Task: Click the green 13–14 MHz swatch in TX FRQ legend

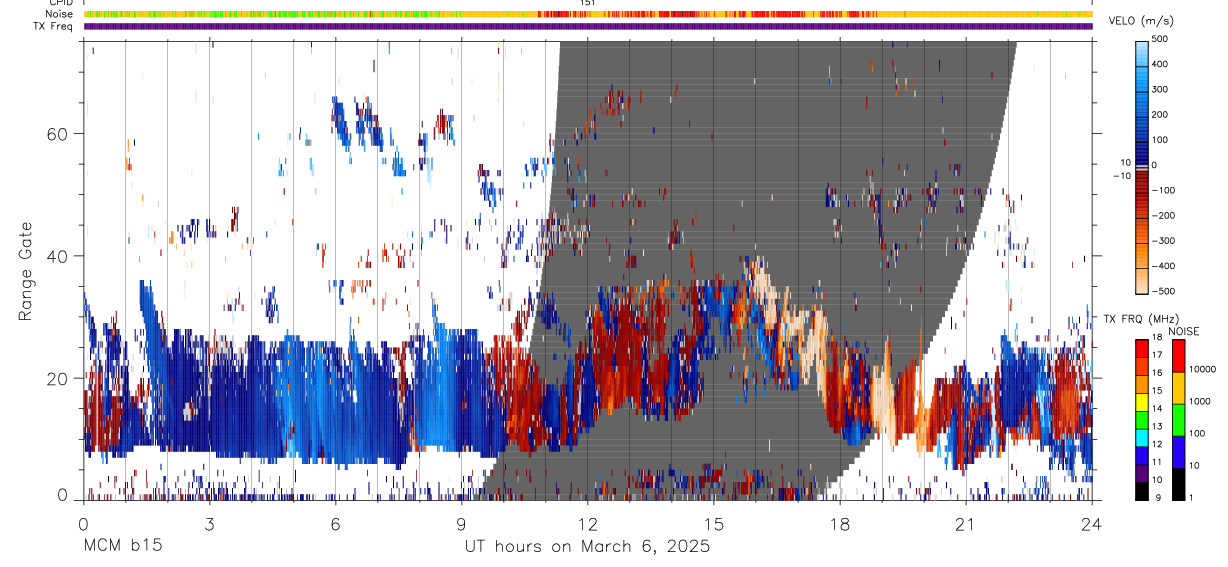Action: pos(1143,418)
